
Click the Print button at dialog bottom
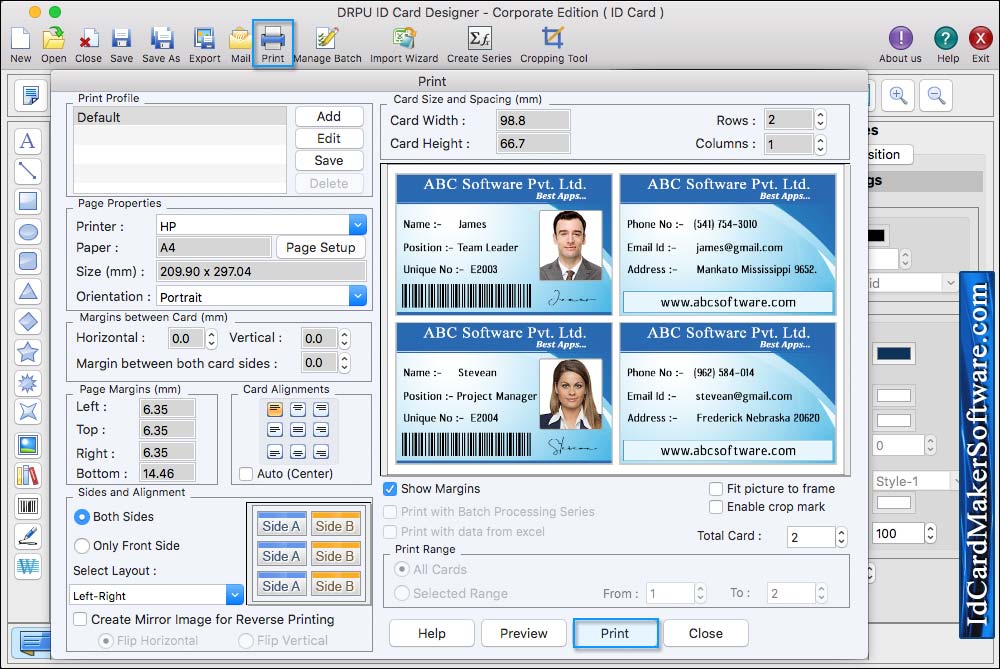pyautogui.click(x=615, y=633)
